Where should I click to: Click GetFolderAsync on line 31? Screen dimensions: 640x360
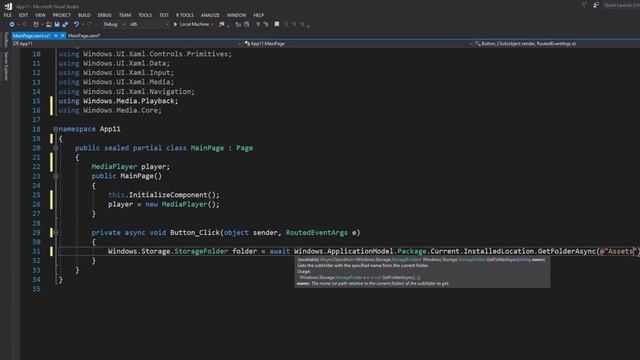(567, 251)
